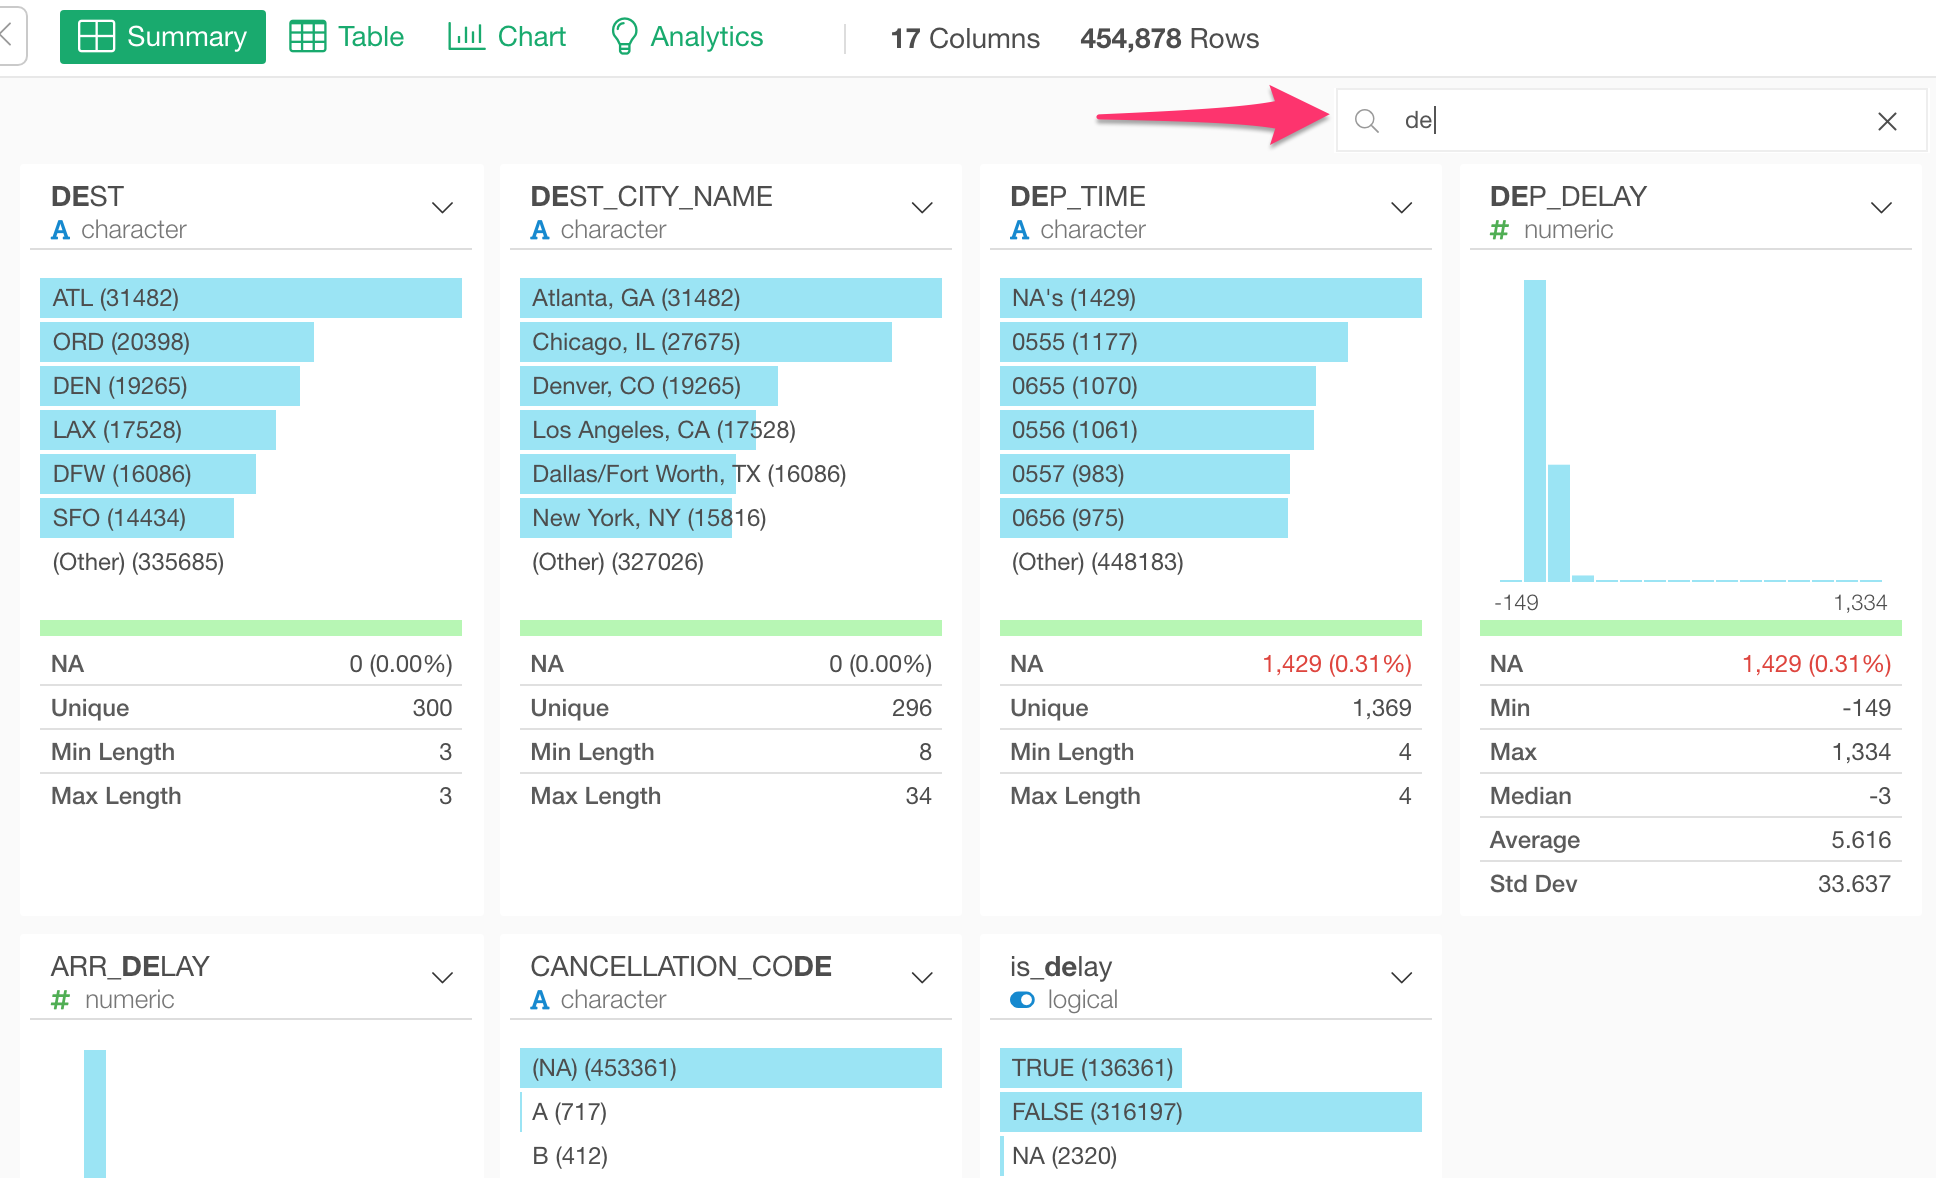
Task: Open the Chart view via bar chart icon
Action: pyautogui.click(x=466, y=35)
